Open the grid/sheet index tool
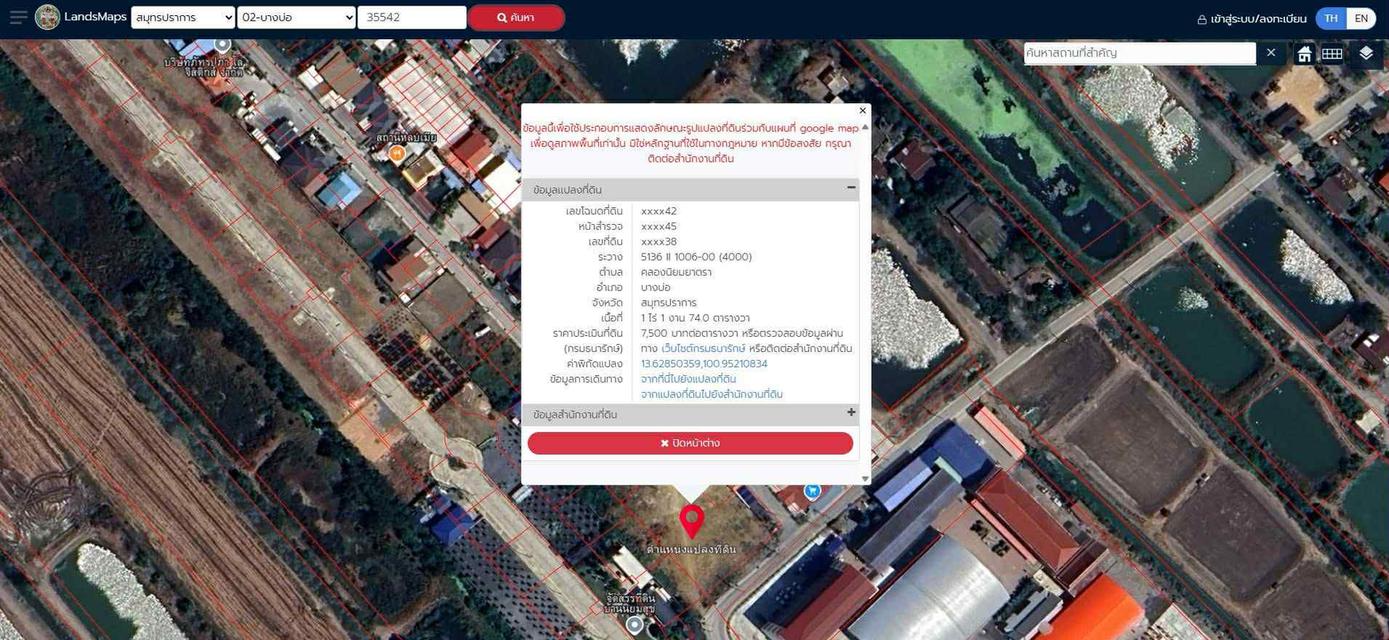The image size is (1389, 640). pos(1332,54)
